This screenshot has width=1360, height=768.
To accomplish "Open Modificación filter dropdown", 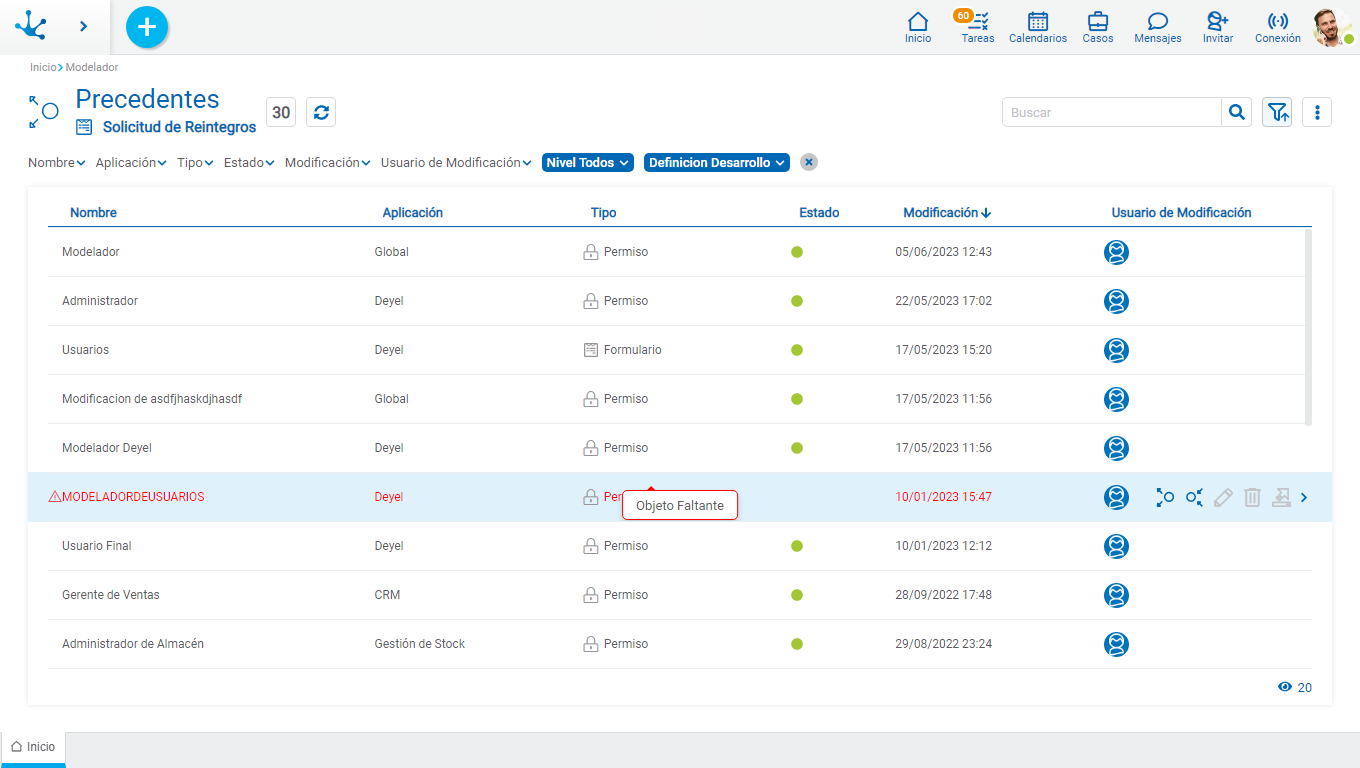I will pyautogui.click(x=328, y=162).
